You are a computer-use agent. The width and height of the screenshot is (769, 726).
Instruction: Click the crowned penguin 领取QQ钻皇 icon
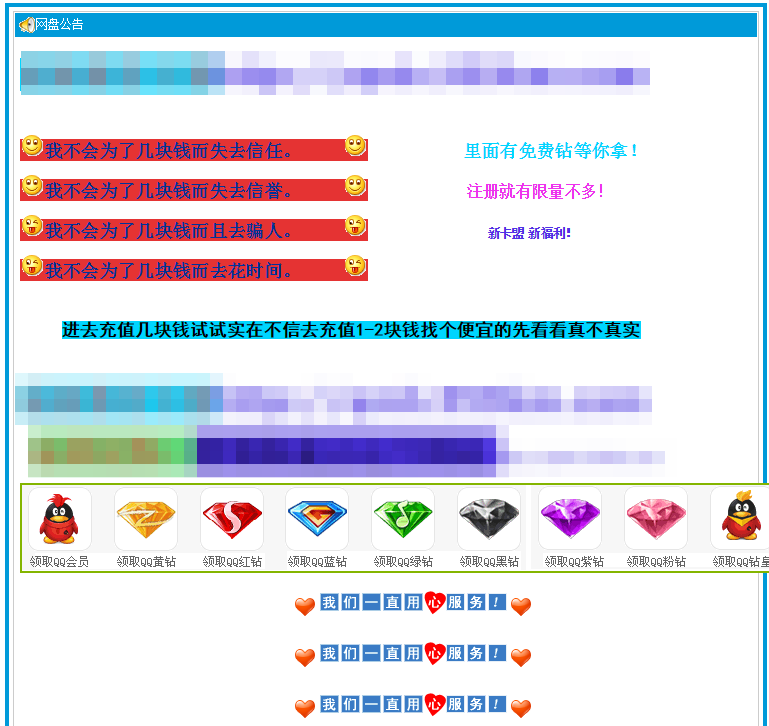pyautogui.click(x=740, y=518)
